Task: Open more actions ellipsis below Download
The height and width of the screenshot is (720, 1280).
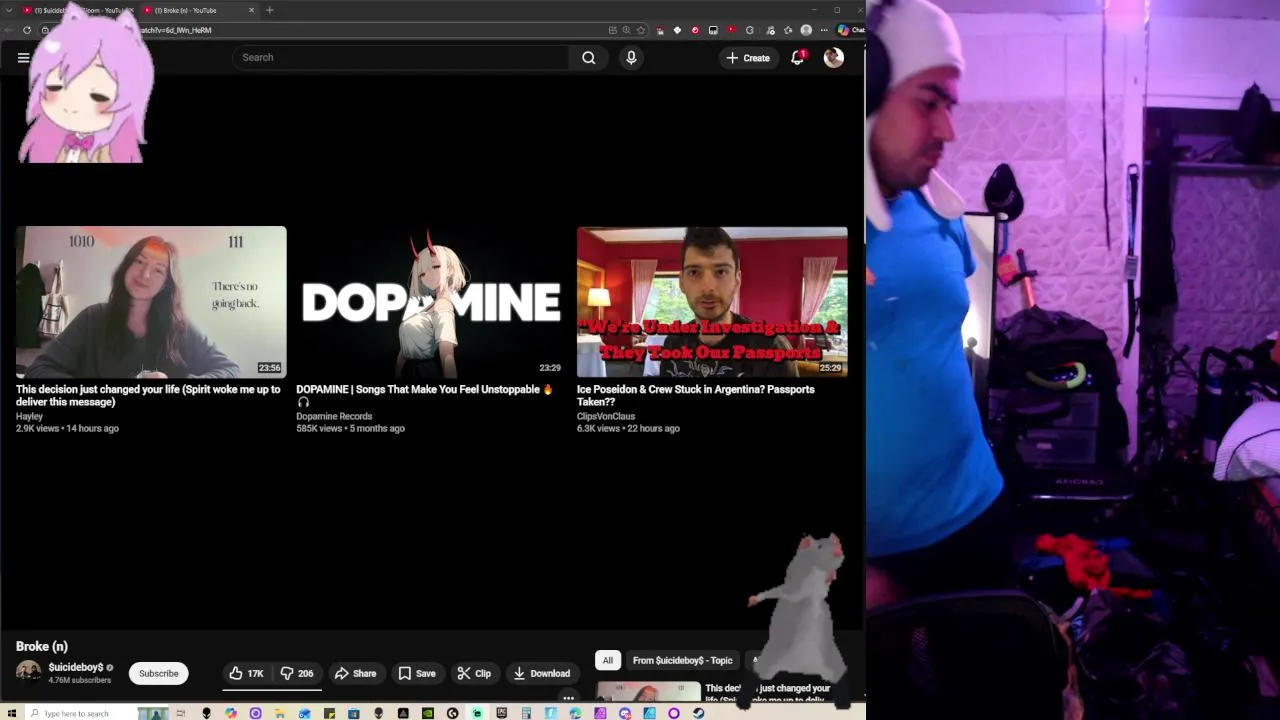Action: point(568,698)
